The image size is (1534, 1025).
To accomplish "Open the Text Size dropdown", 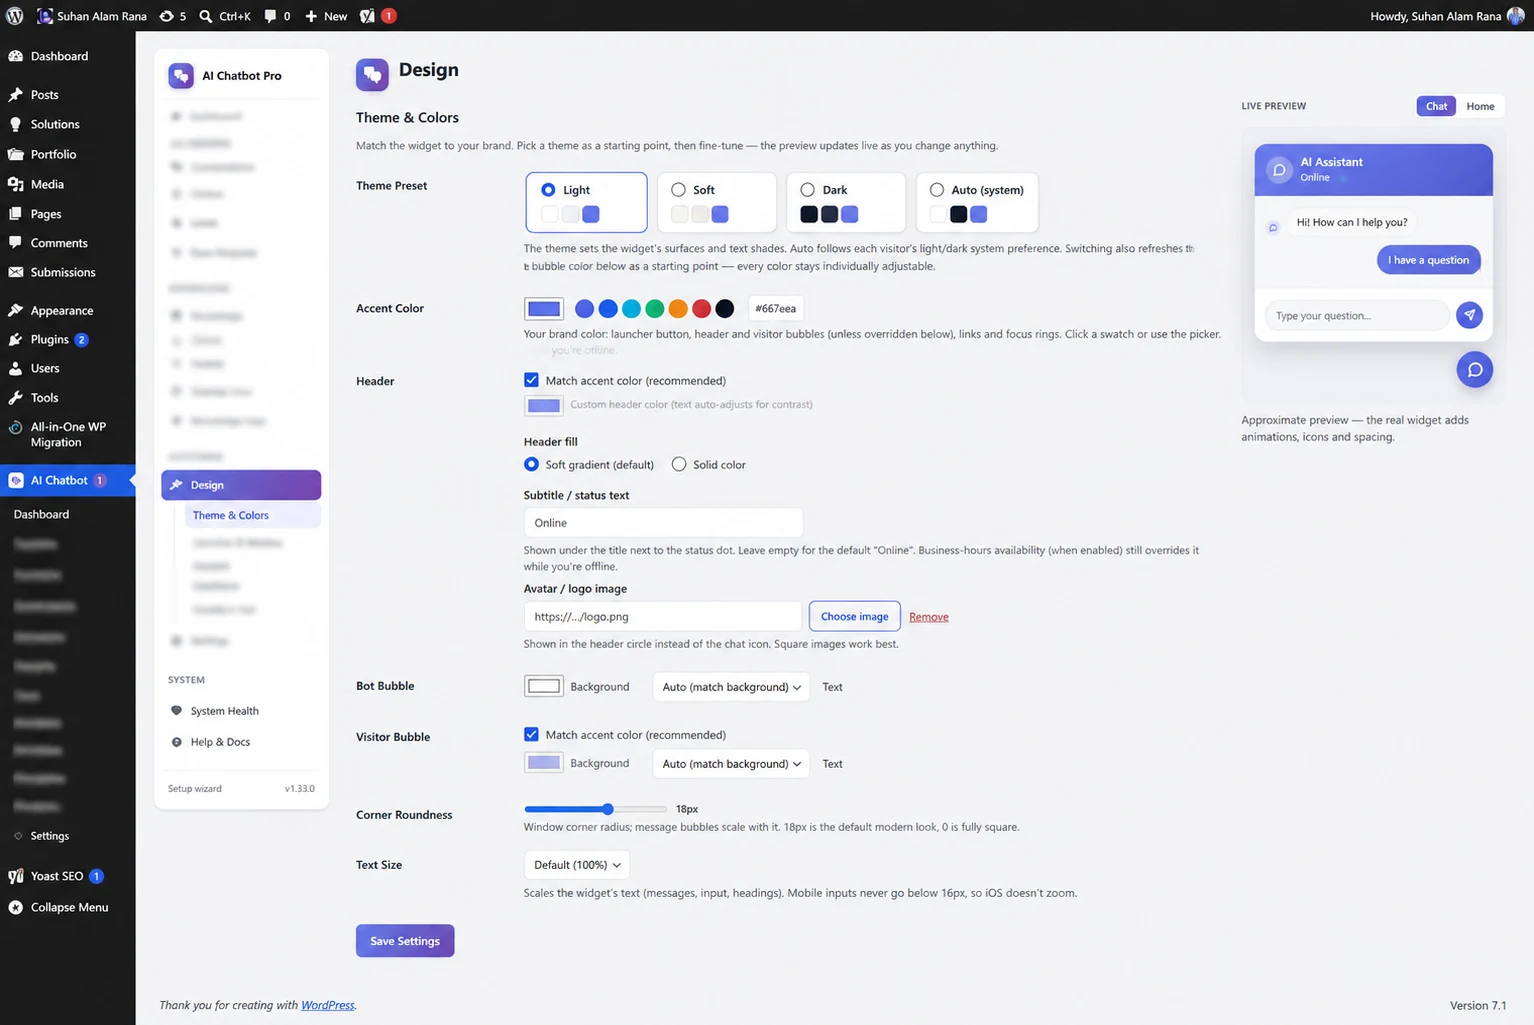I will pos(577,865).
